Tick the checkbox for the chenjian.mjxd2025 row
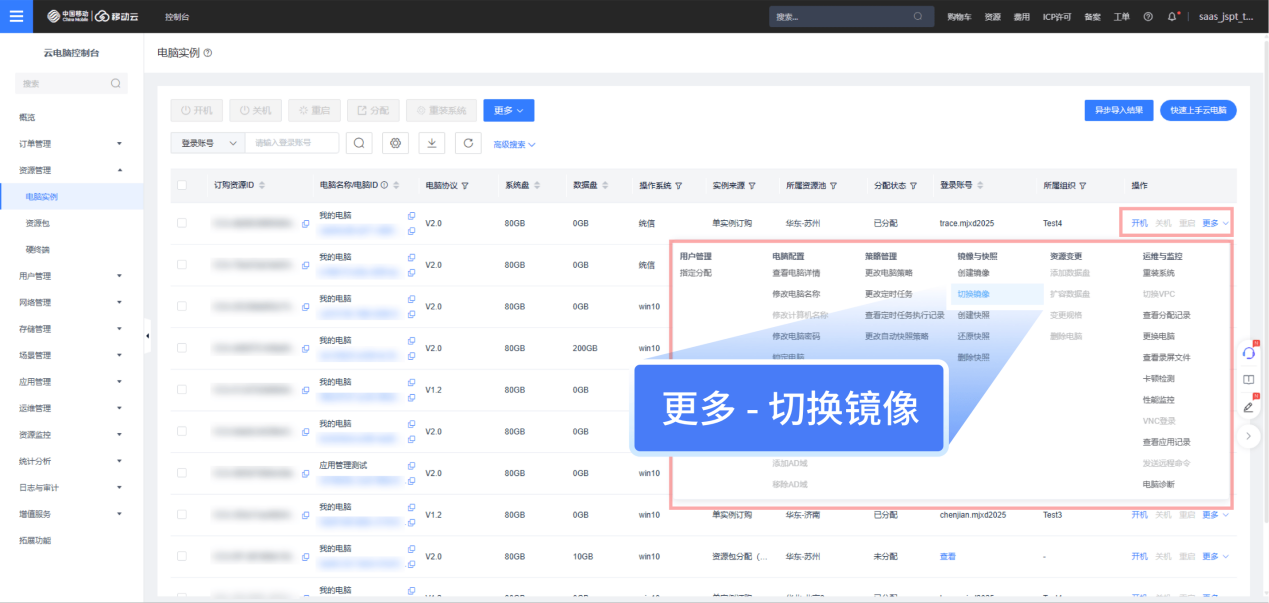Image resolution: width=1269 pixels, height=603 pixels. (182, 515)
